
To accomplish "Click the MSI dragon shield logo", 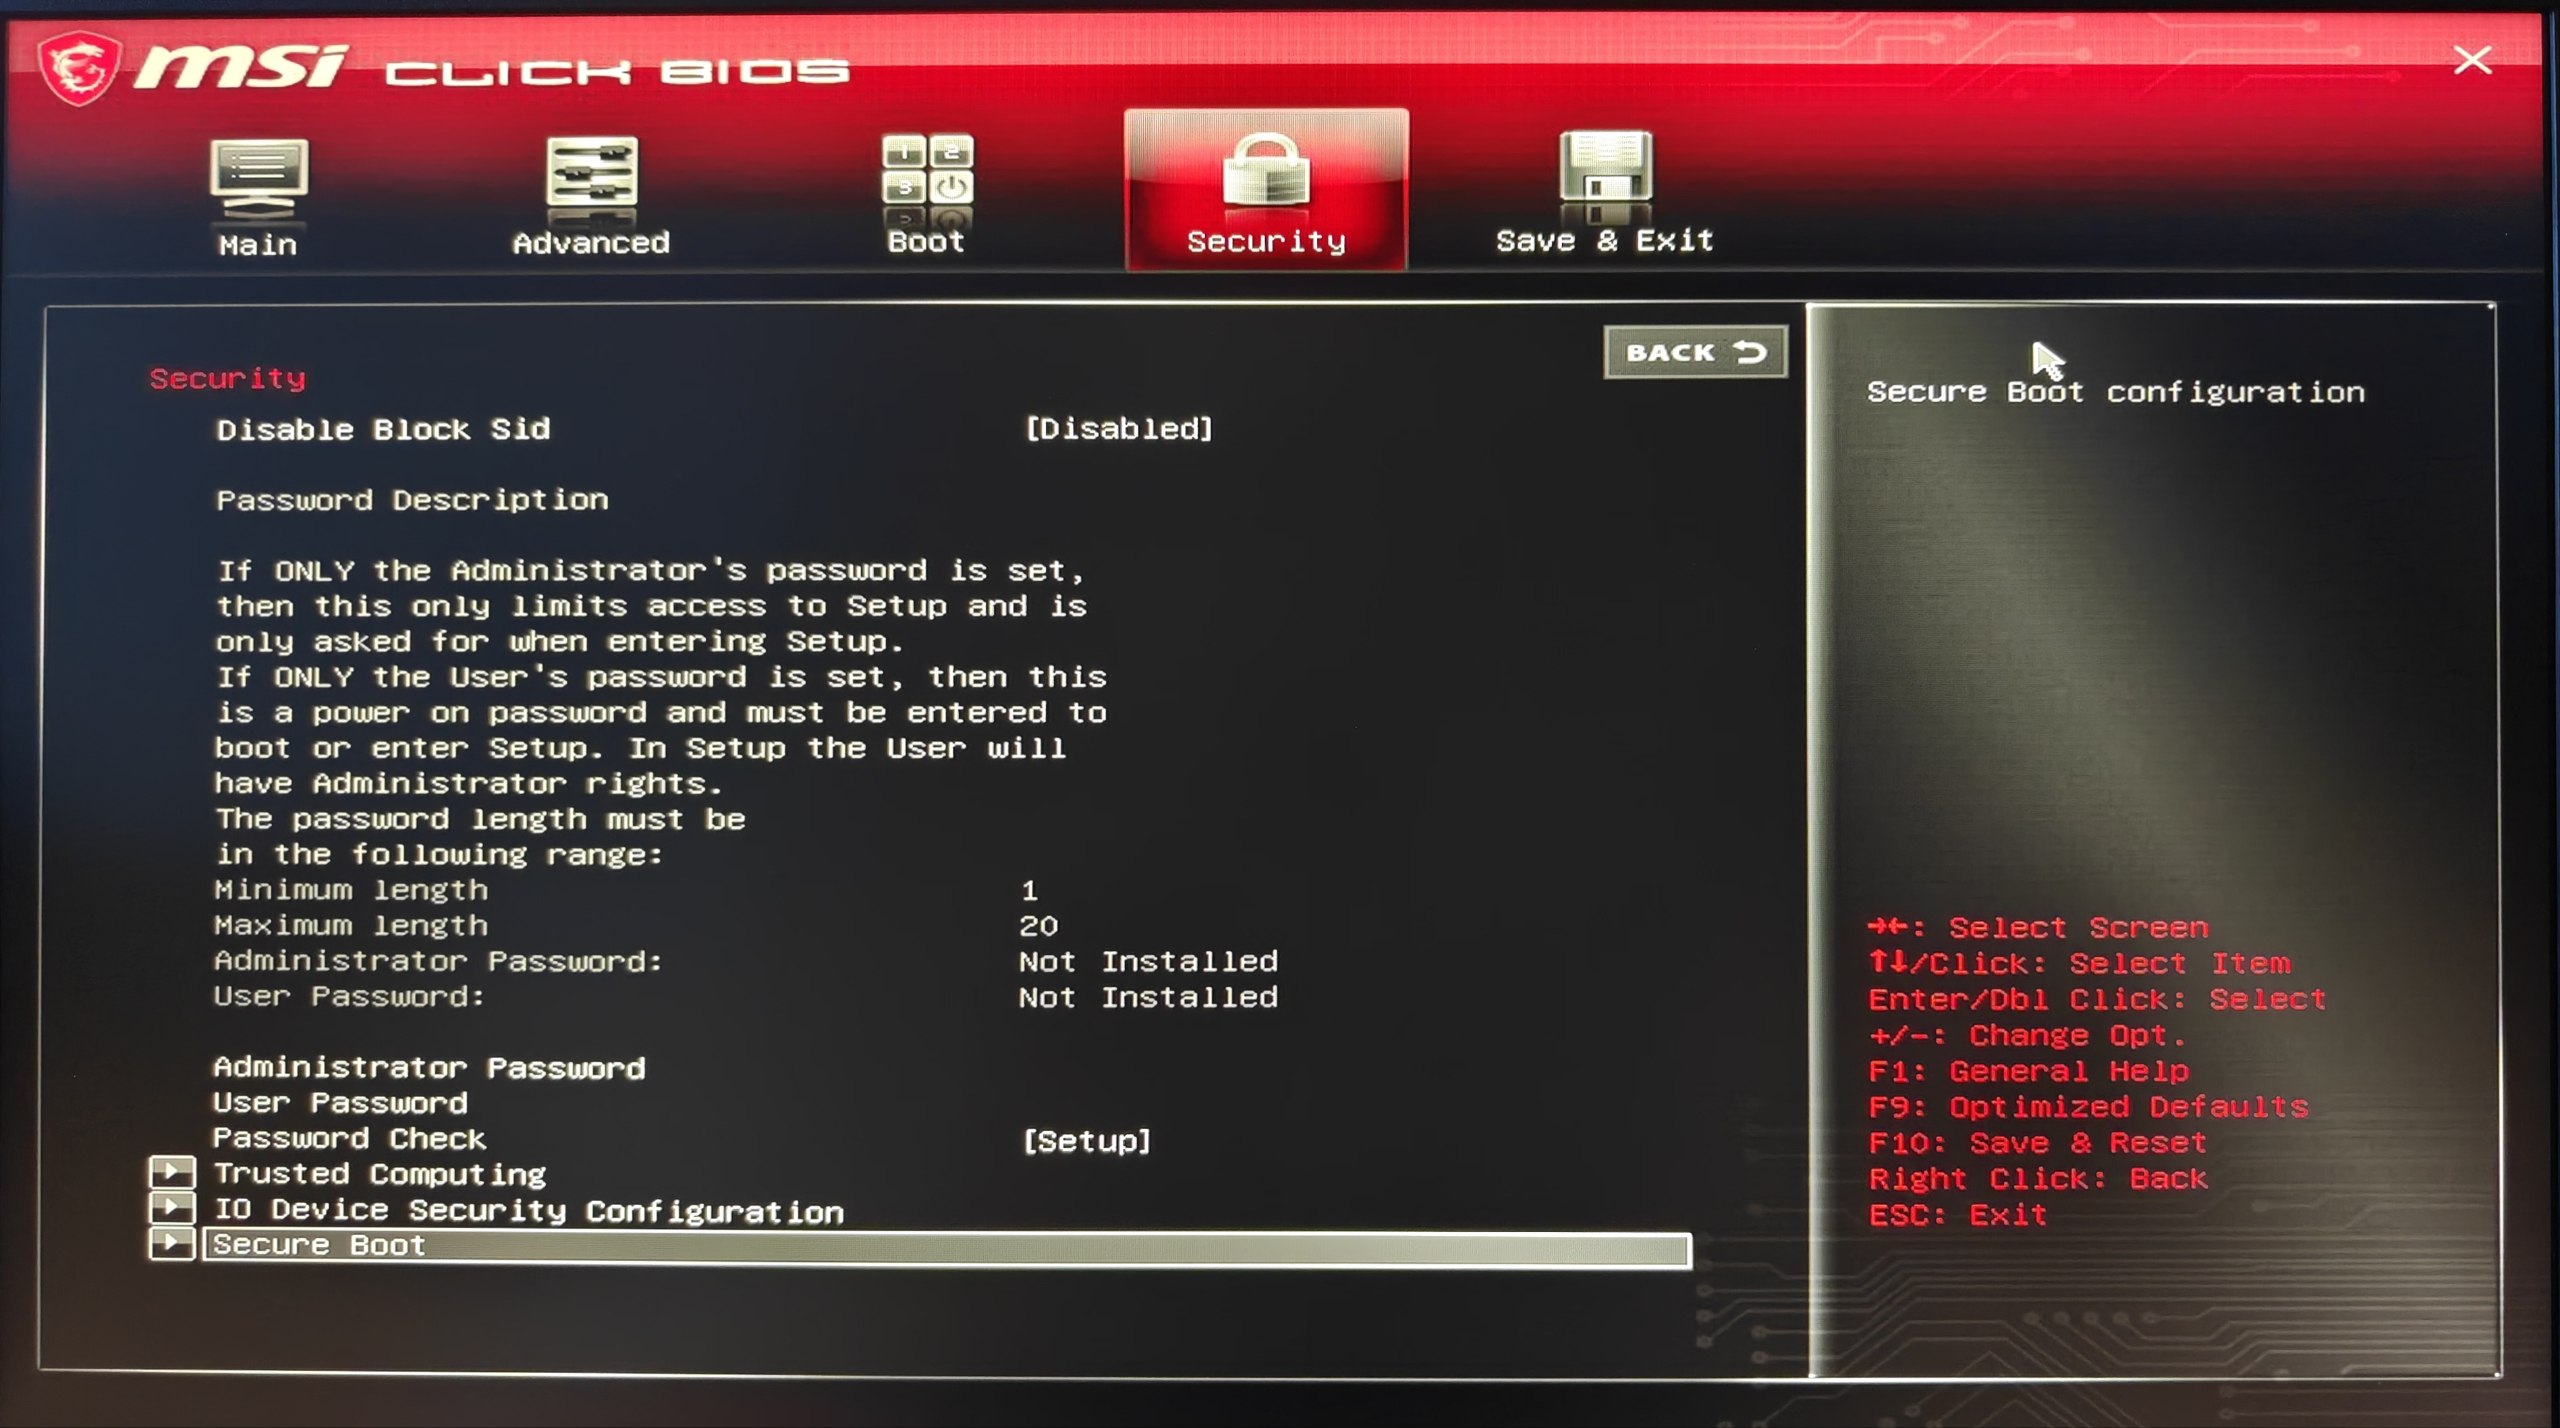I will [x=78, y=67].
